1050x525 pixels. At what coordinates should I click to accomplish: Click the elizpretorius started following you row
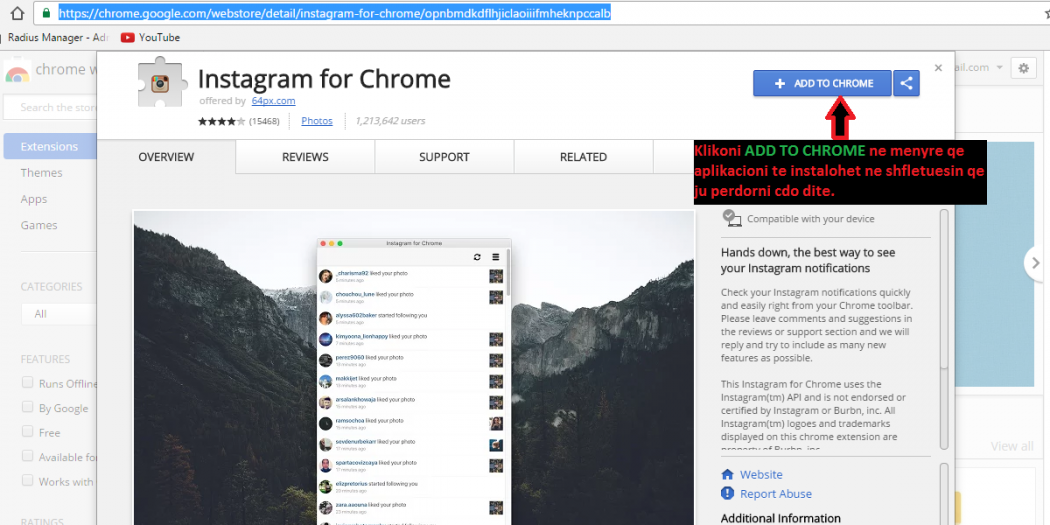411,487
